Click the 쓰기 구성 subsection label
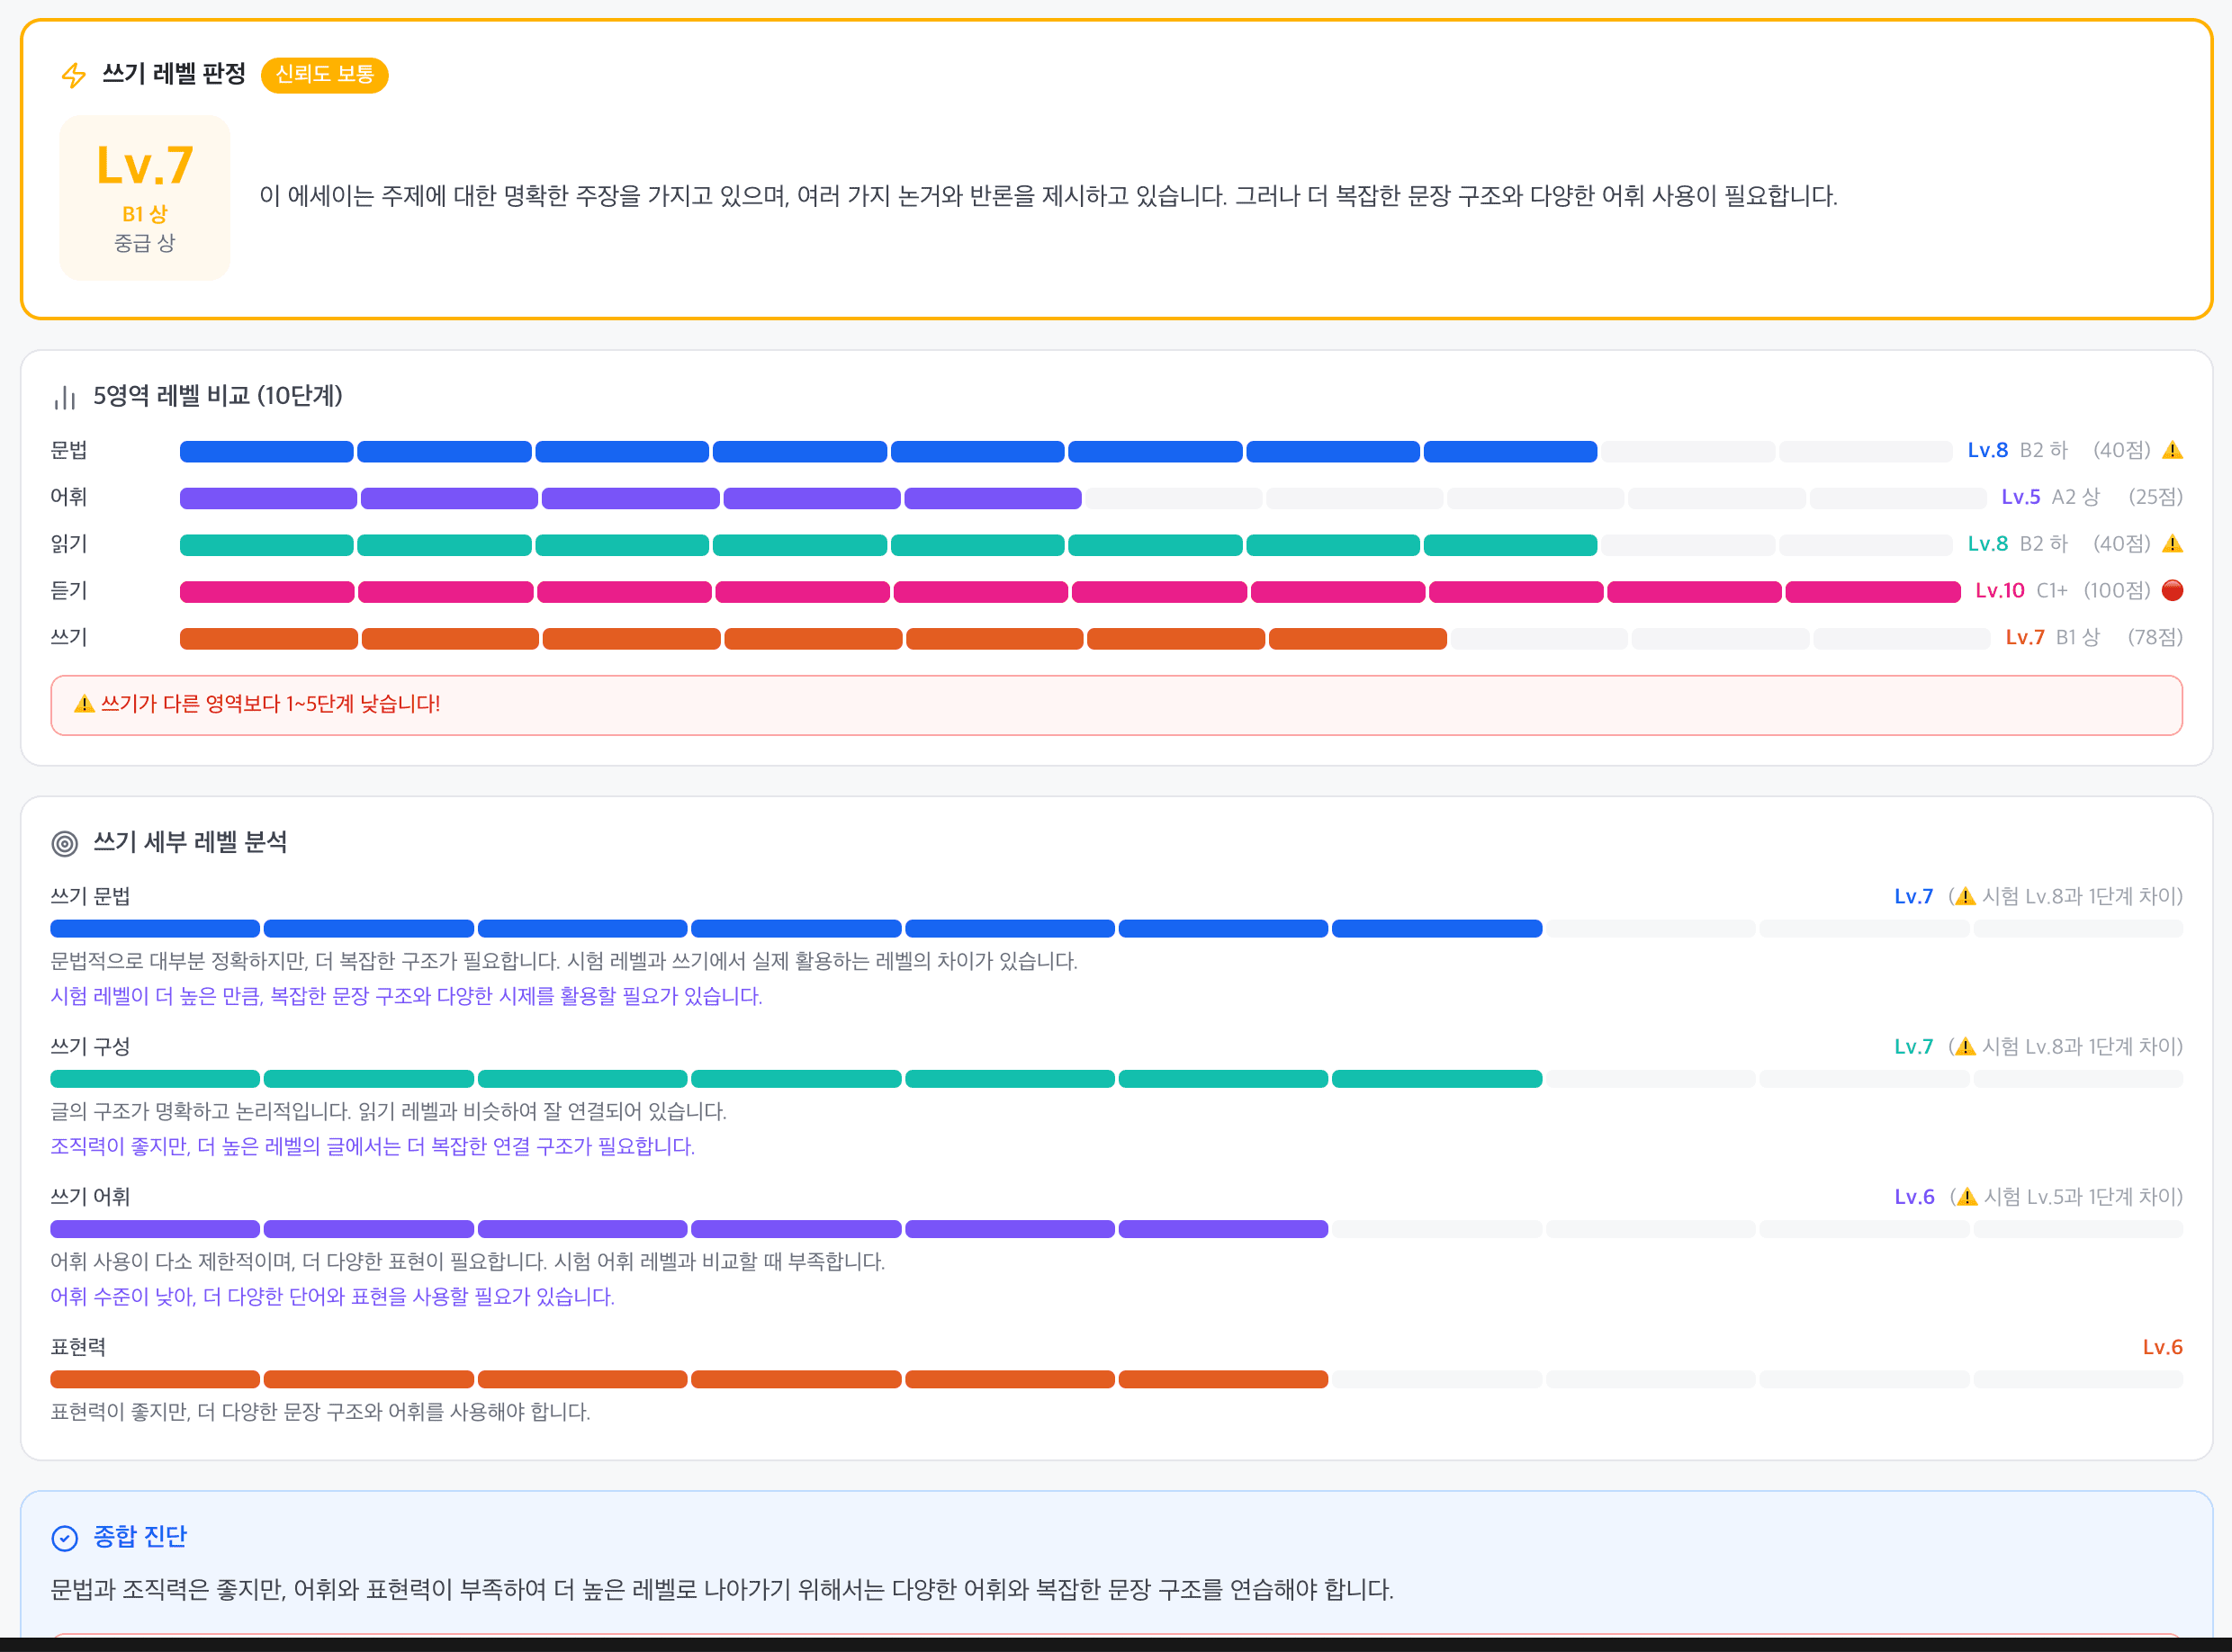Viewport: 2232px width, 1652px height. pos(90,1046)
